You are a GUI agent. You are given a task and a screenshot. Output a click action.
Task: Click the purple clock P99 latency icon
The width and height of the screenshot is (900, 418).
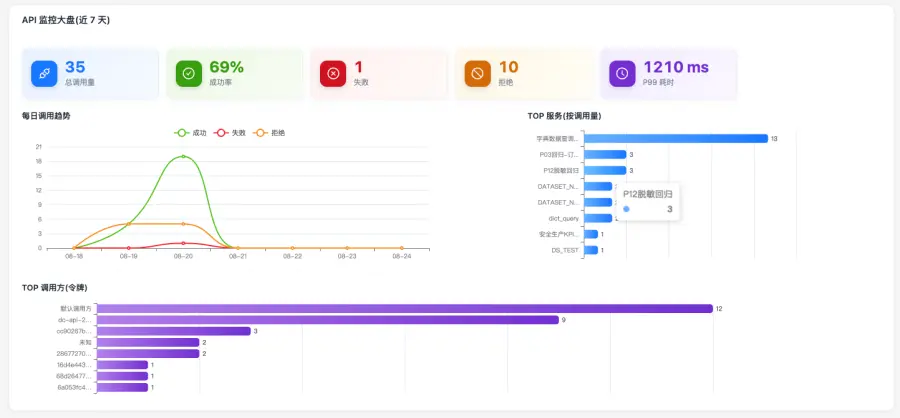coord(622,73)
